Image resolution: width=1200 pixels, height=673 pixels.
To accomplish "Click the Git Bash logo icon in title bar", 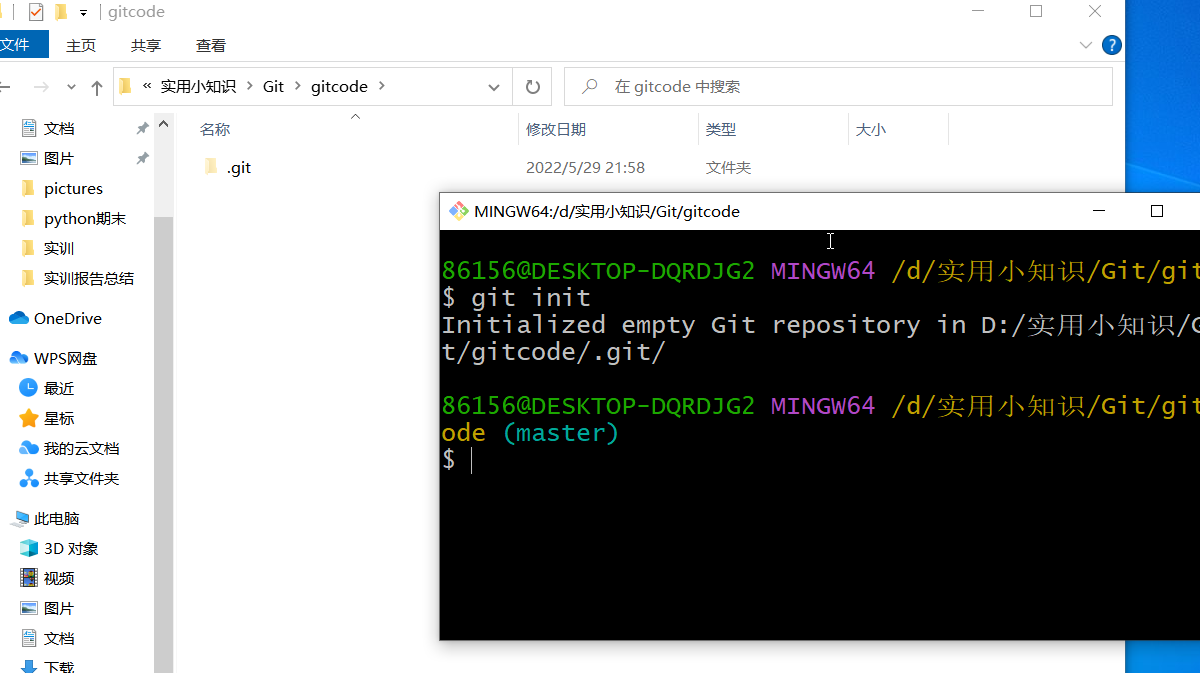I will pyautogui.click(x=458, y=211).
